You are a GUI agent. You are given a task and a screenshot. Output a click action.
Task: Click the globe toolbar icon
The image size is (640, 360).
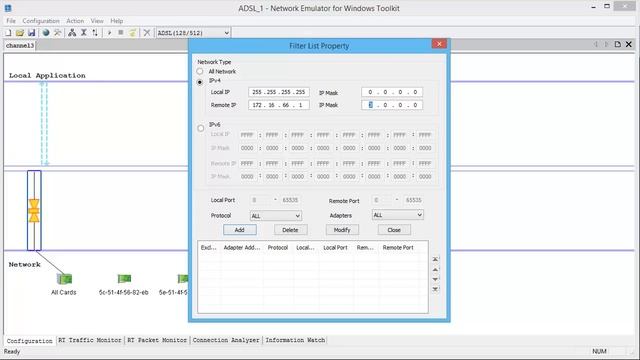46,33
